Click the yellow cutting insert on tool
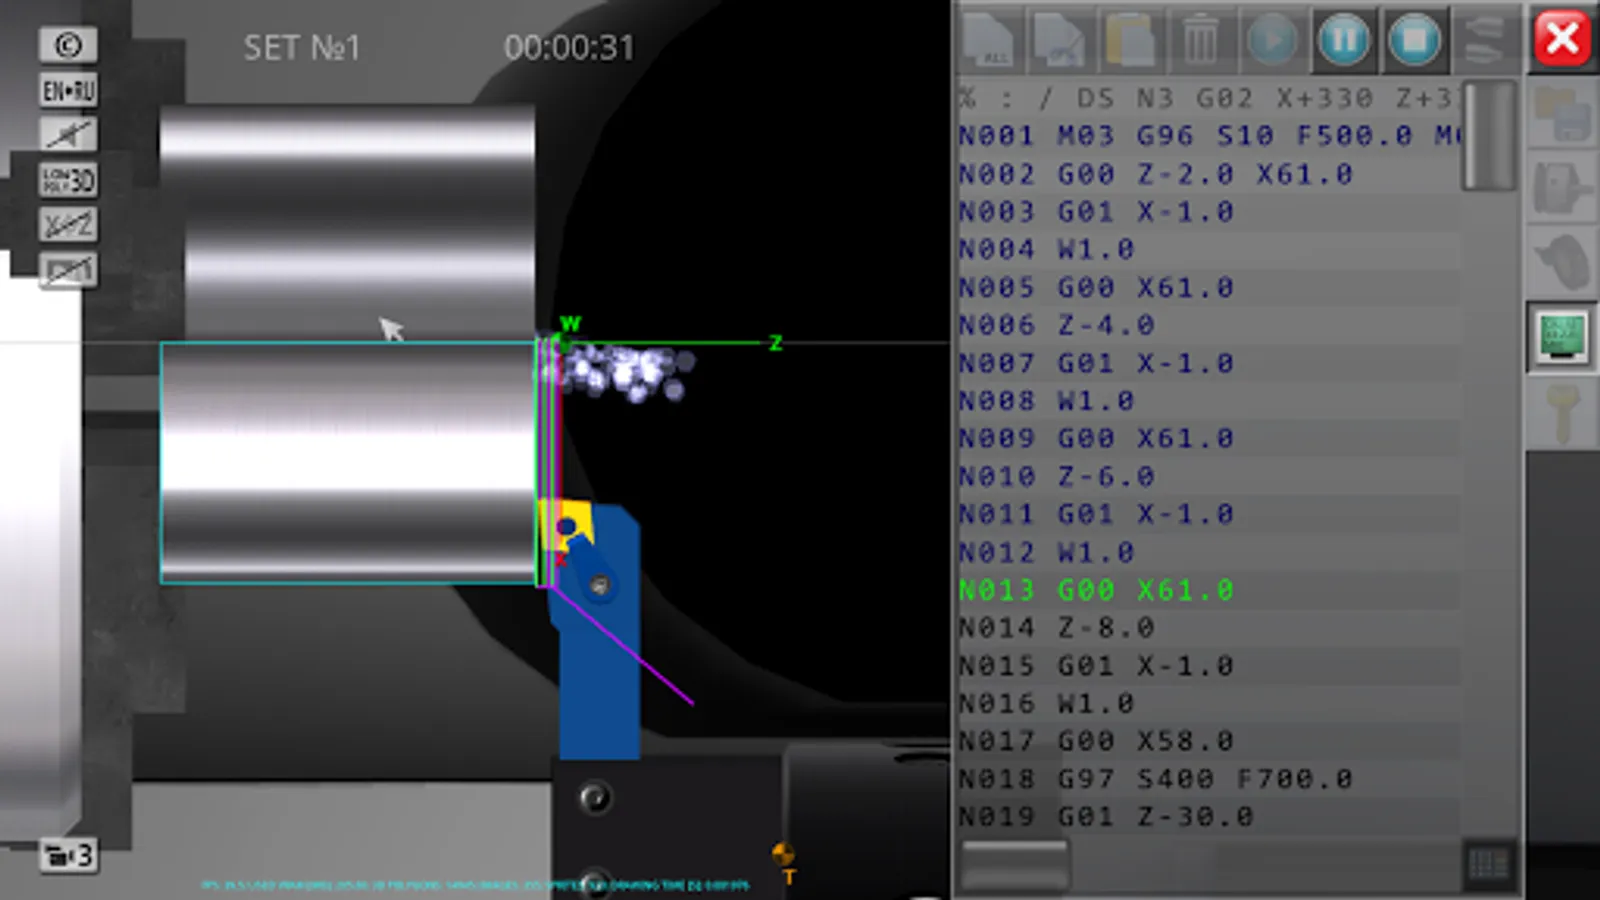Viewport: 1600px width, 900px height. click(x=565, y=525)
